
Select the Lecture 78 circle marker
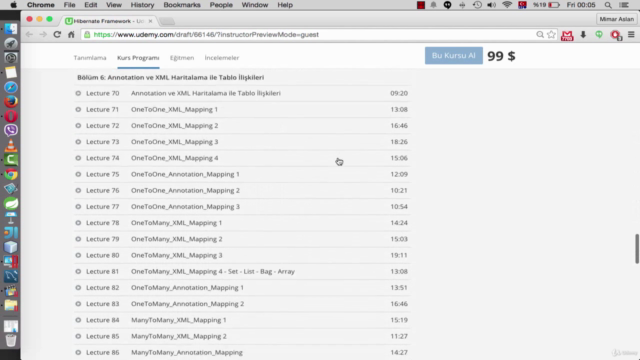click(78, 223)
